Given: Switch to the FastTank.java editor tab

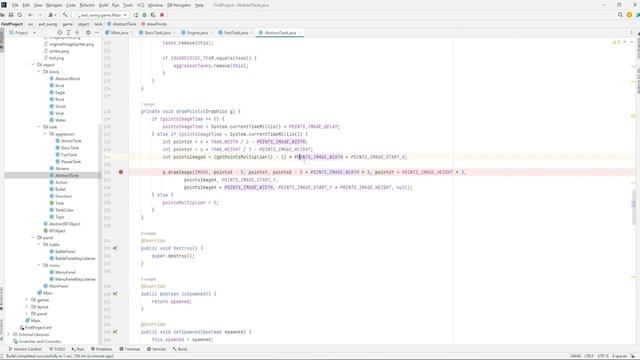Looking at the screenshot, I should pyautogui.click(x=236, y=33).
